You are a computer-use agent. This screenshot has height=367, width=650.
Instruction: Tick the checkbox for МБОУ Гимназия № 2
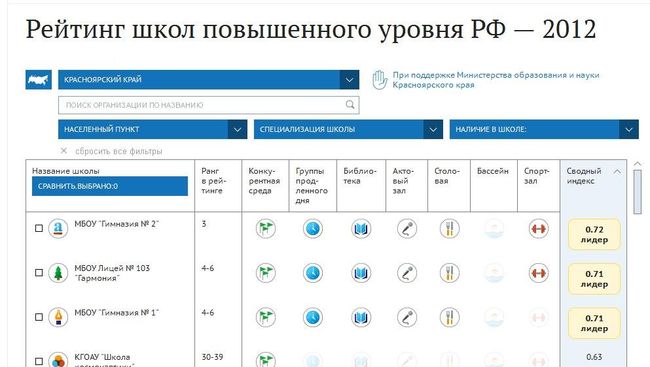point(39,228)
